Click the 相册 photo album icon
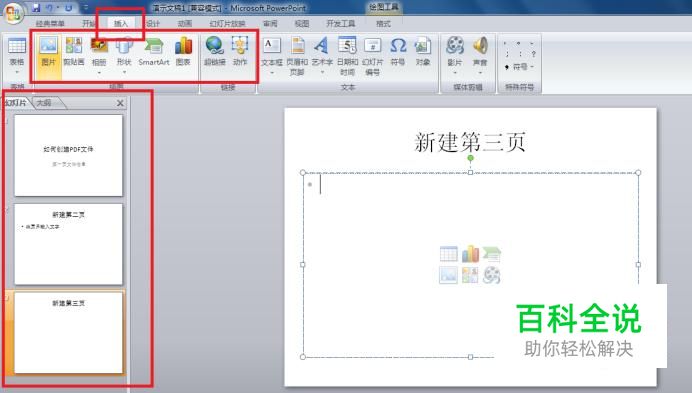This screenshot has height=393, width=692. [99, 45]
